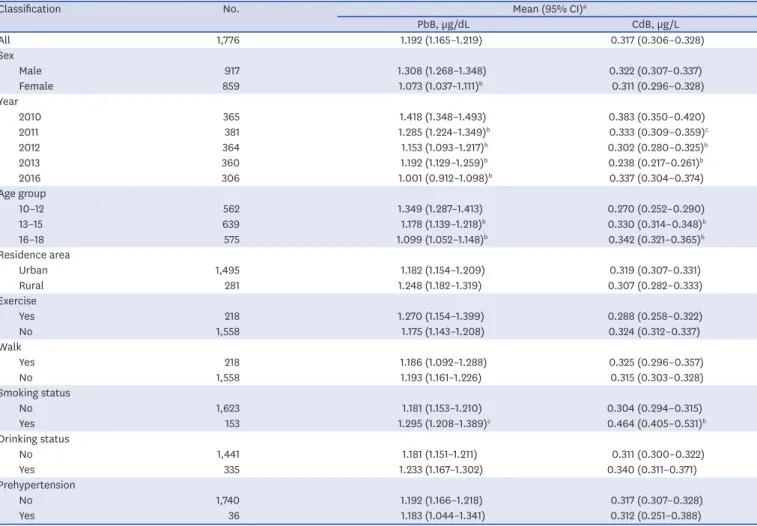Click CdB value 0.317 (0.306–0.328)
Screen dimensions: 757x526
(x=657, y=40)
